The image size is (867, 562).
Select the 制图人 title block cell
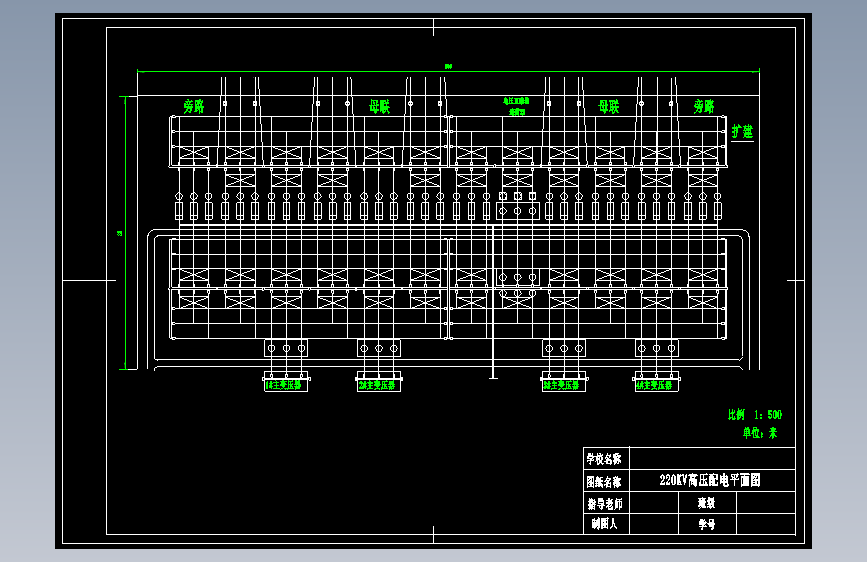coord(607,524)
